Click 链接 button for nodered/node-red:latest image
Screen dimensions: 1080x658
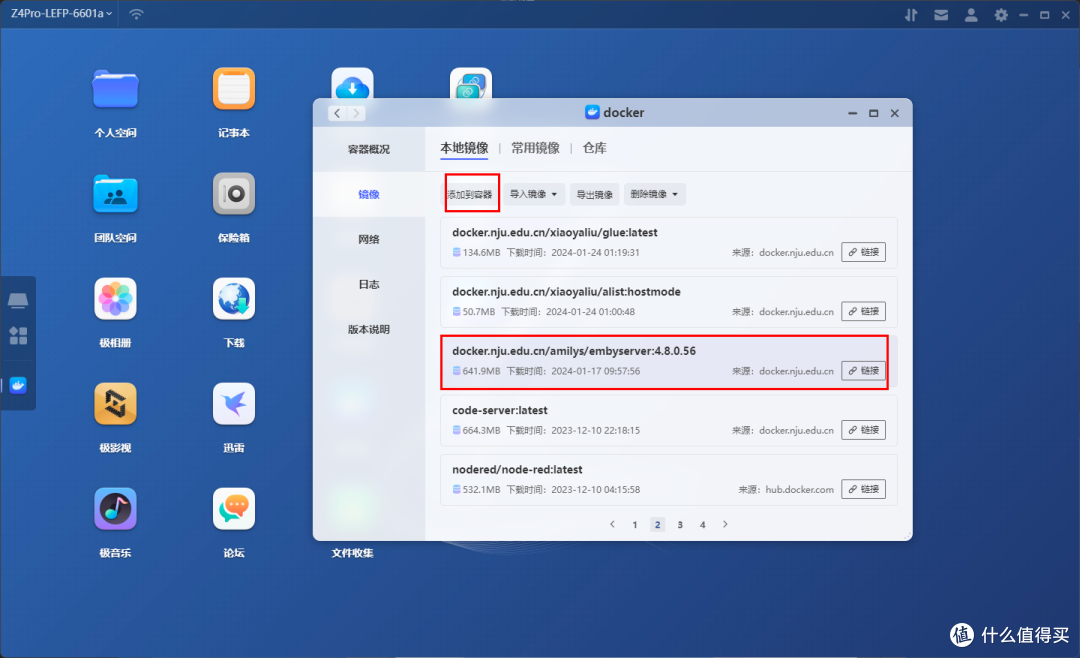[863, 489]
